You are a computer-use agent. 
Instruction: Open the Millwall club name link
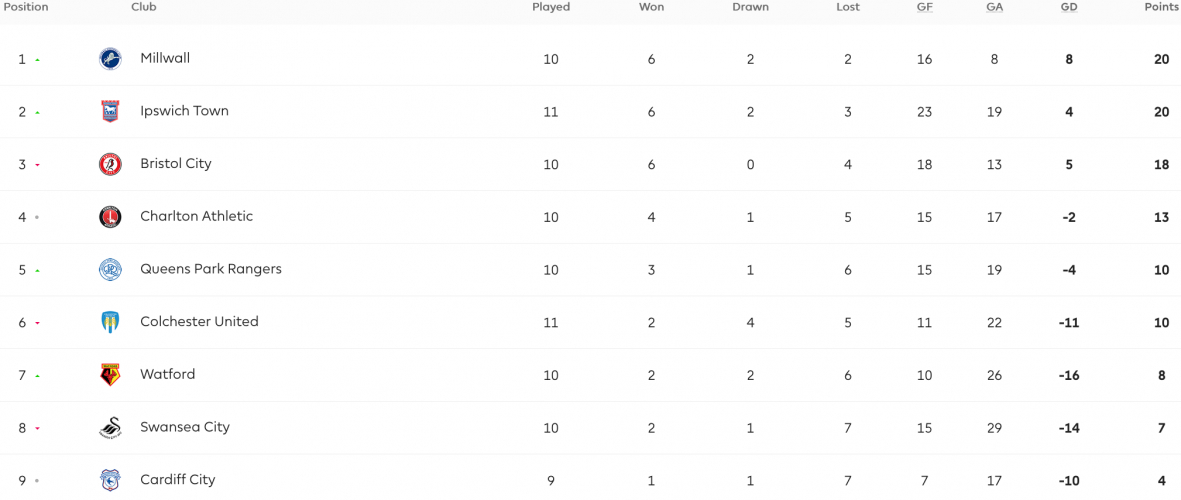click(x=165, y=58)
